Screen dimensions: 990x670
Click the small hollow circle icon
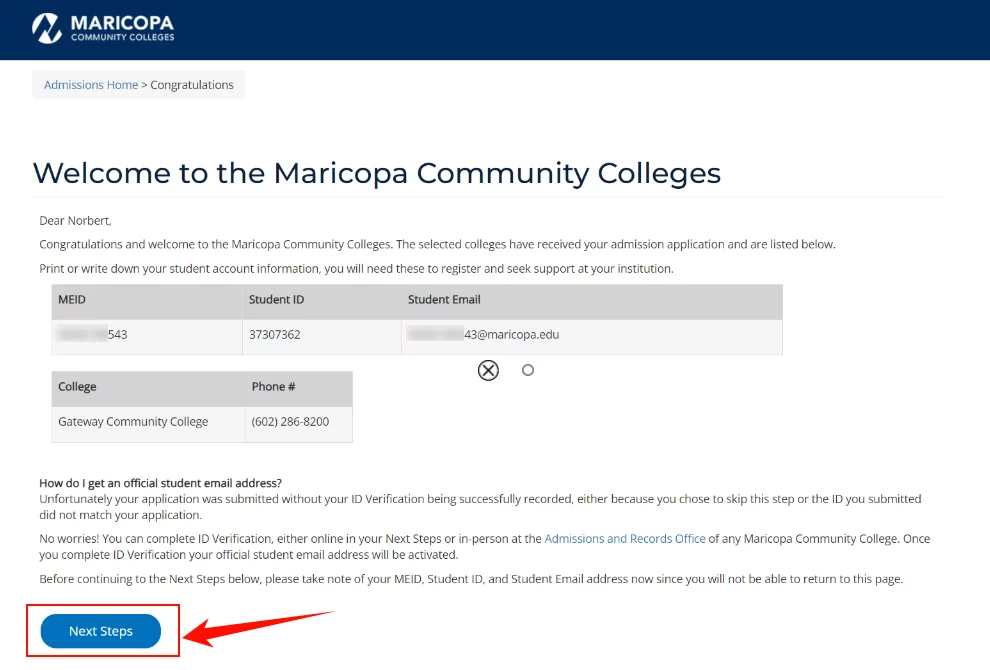pyautogui.click(x=528, y=370)
